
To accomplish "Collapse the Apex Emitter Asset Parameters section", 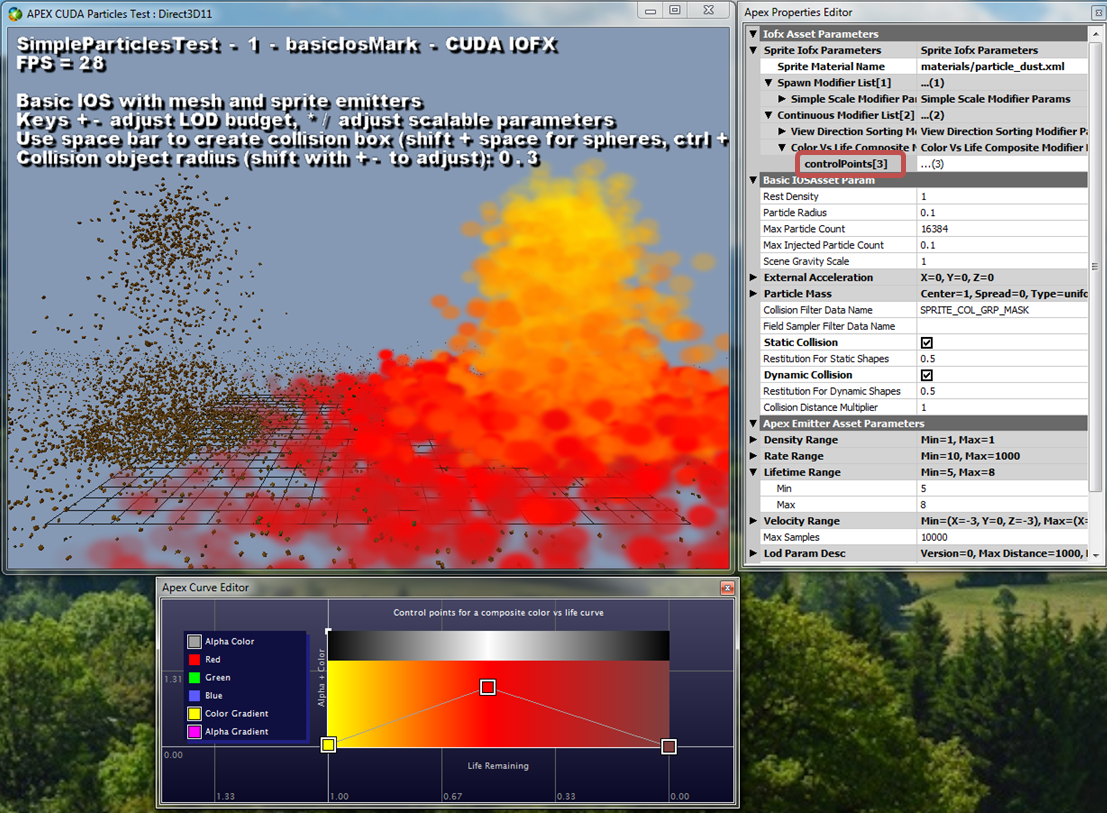I will click(753, 423).
